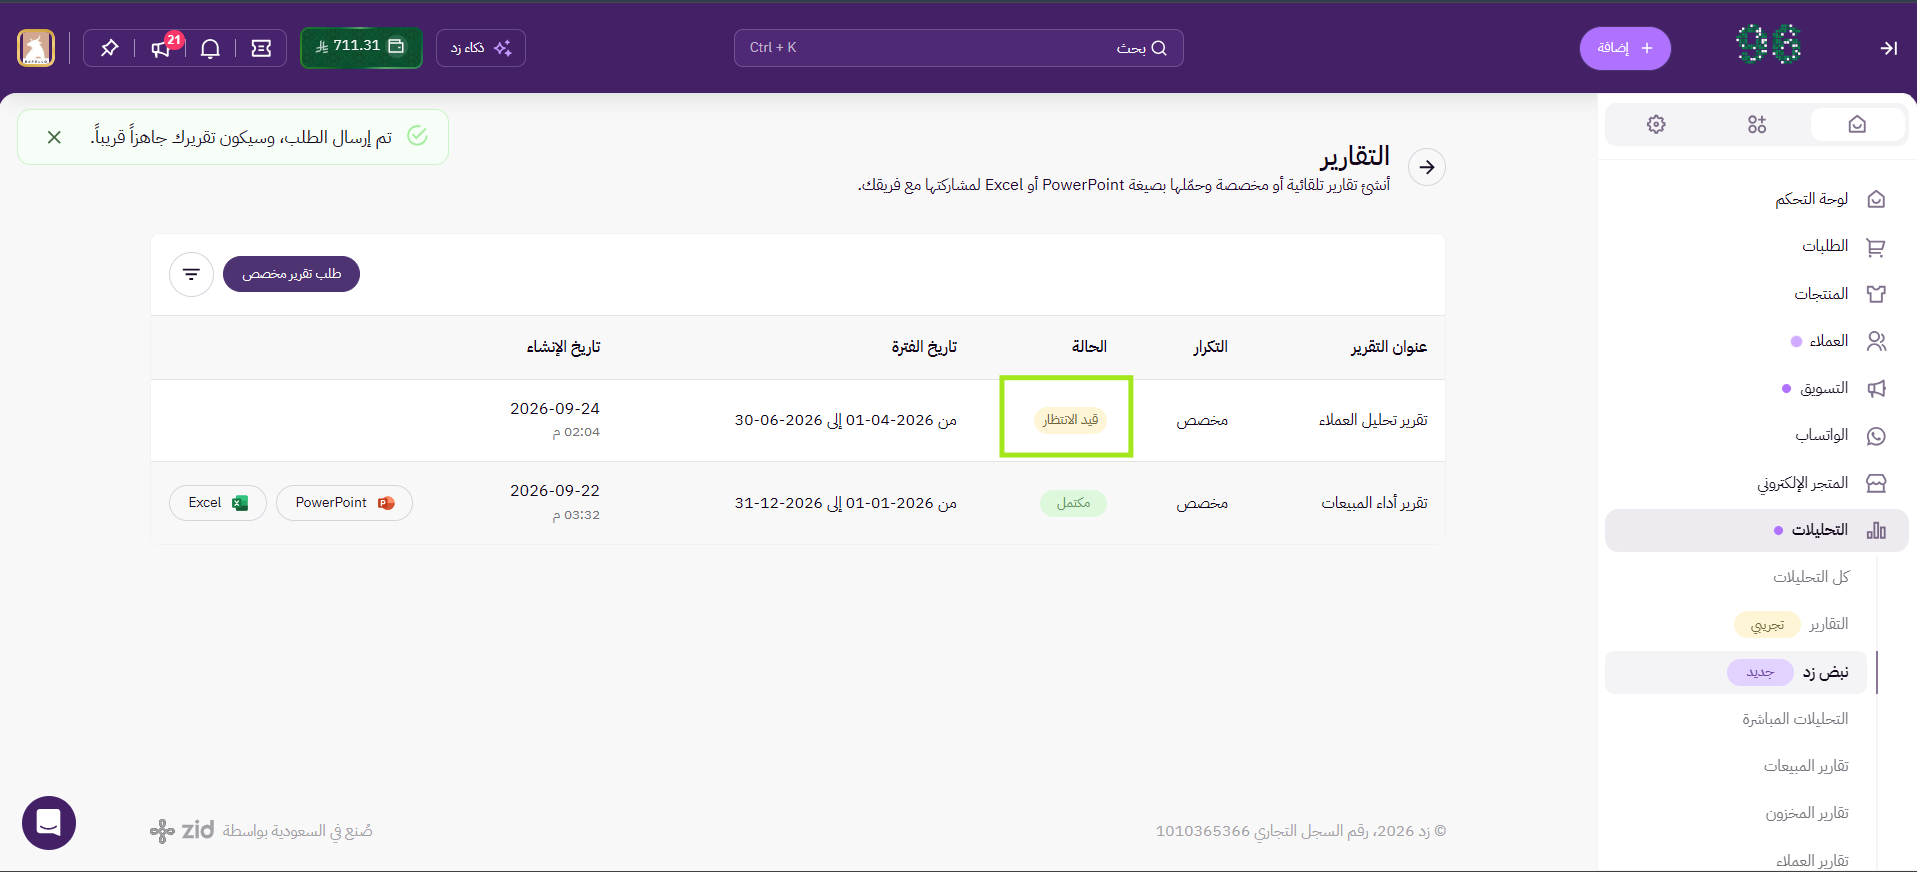Open the filter icon button in table toolbar

point(191,274)
